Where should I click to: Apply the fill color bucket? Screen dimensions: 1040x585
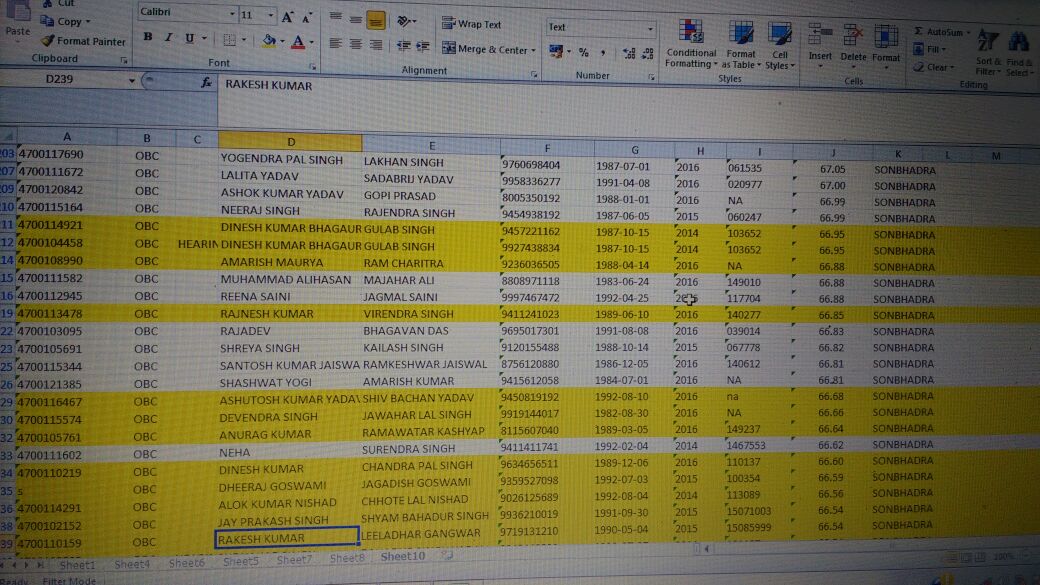point(269,41)
